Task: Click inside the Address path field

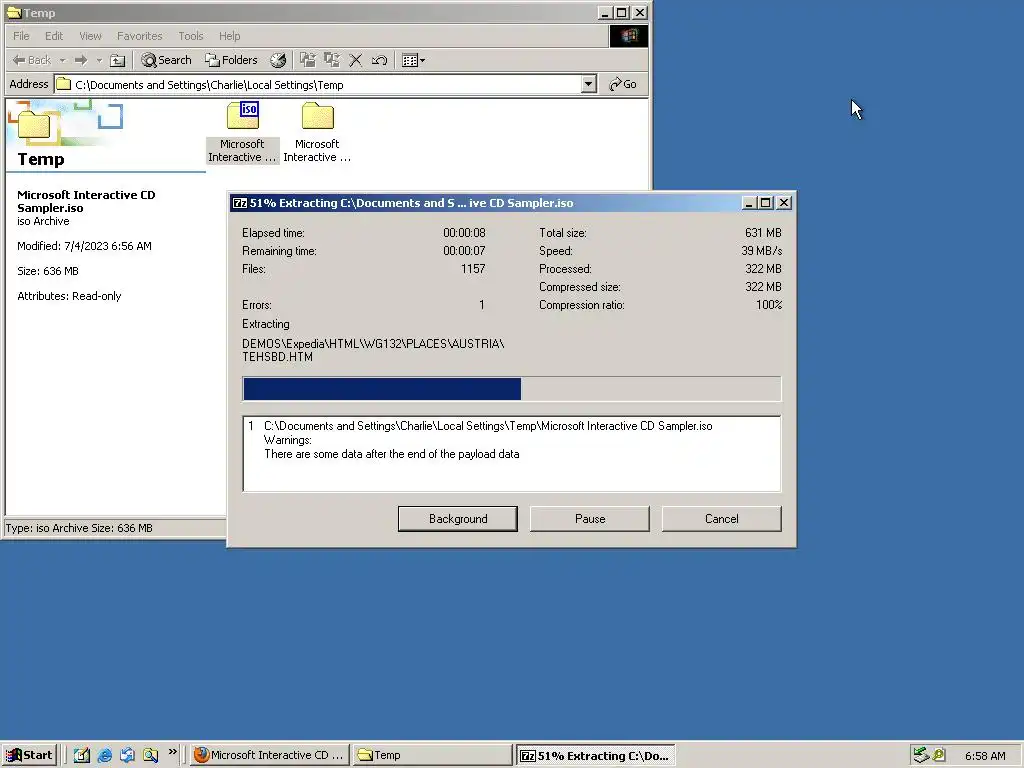Action: pyautogui.click(x=318, y=84)
